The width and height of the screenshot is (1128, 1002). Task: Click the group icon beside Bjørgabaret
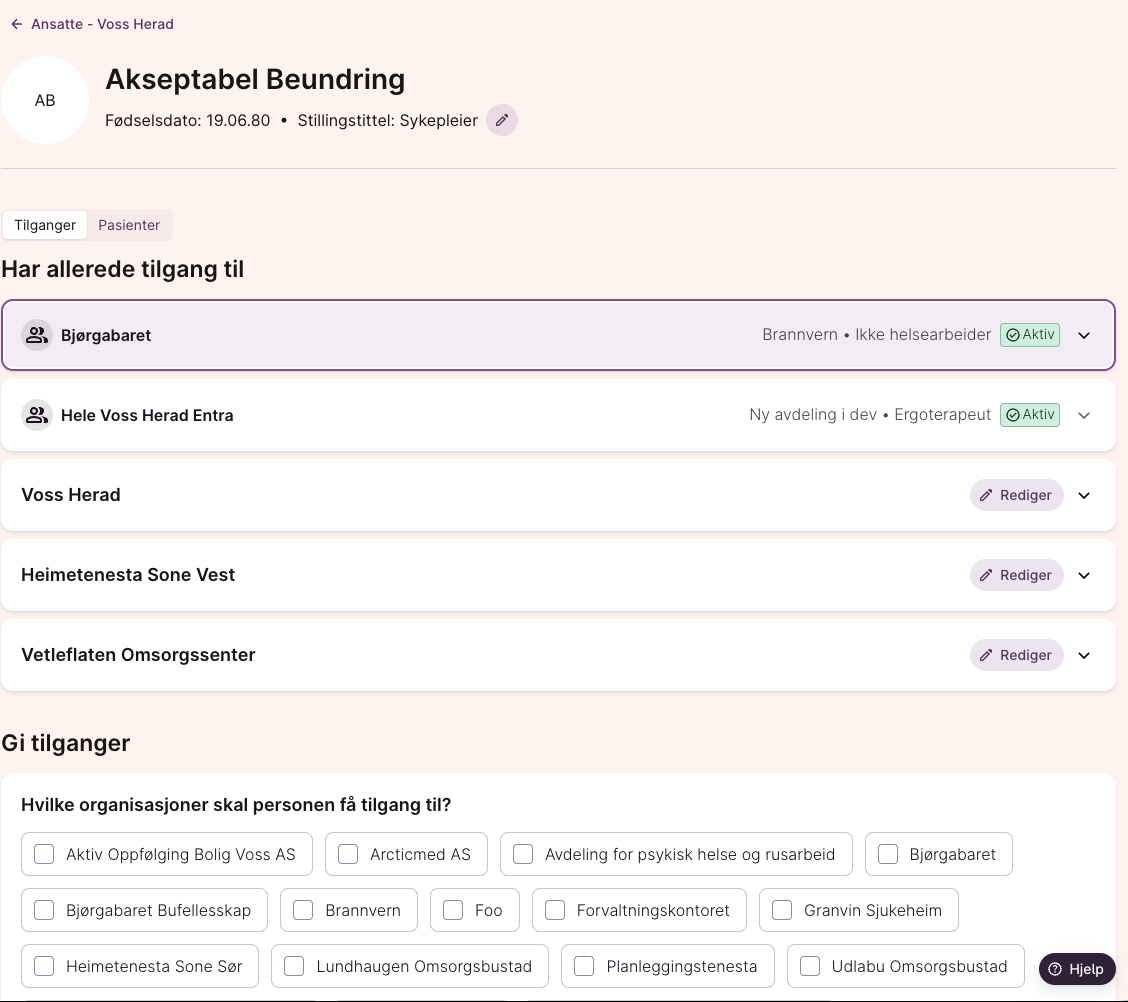[x=37, y=335]
